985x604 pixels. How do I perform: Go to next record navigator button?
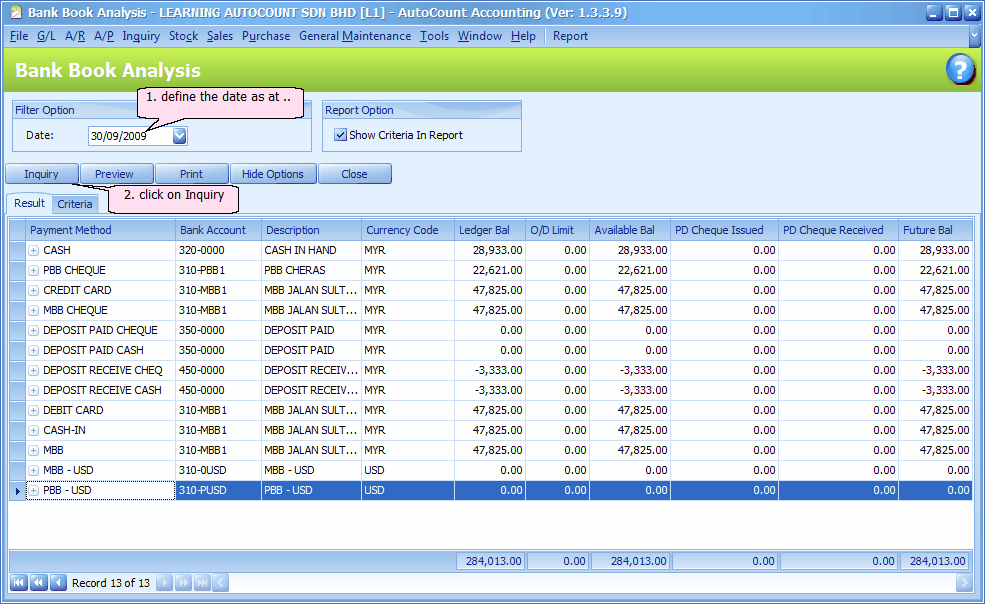coord(163,583)
